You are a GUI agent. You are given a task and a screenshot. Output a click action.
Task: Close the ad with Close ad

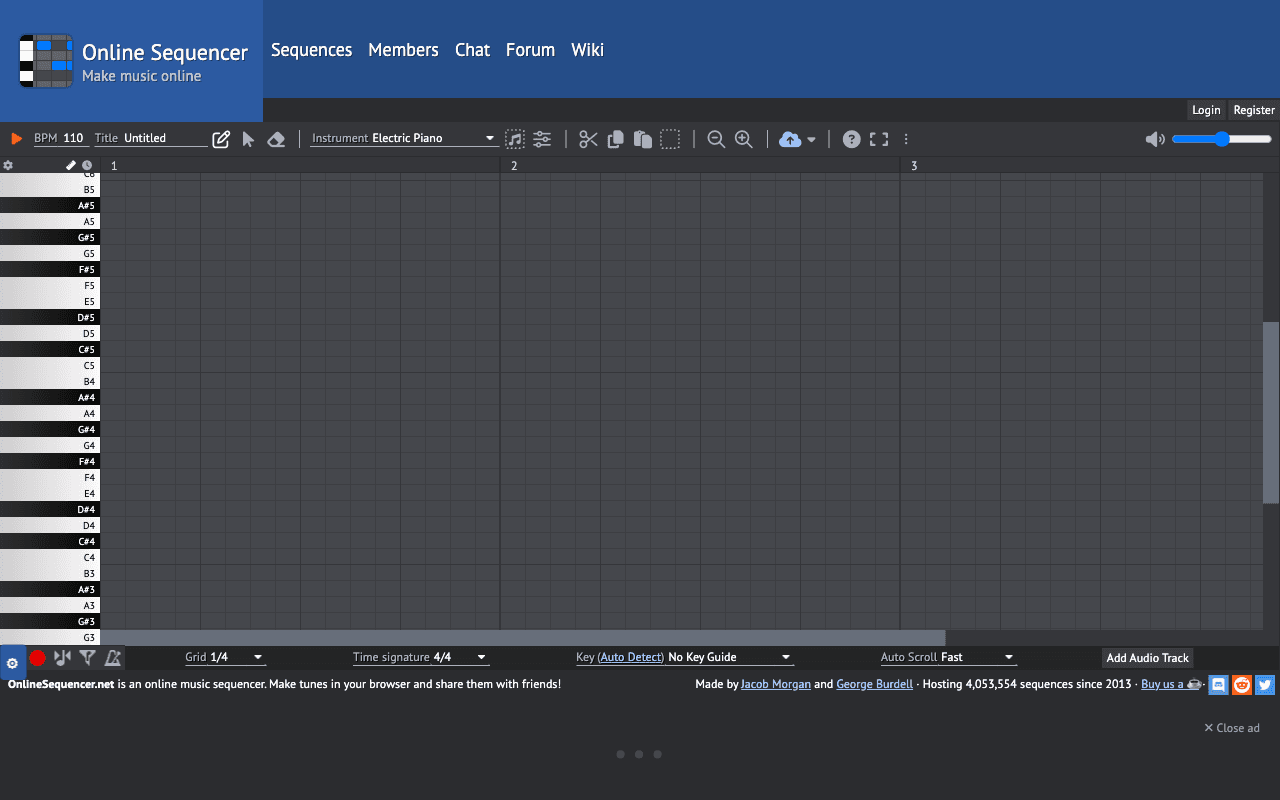[x=1231, y=728]
